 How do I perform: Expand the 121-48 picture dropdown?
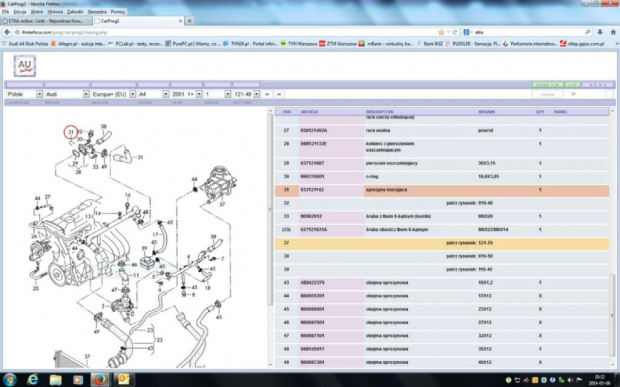(x=246, y=94)
